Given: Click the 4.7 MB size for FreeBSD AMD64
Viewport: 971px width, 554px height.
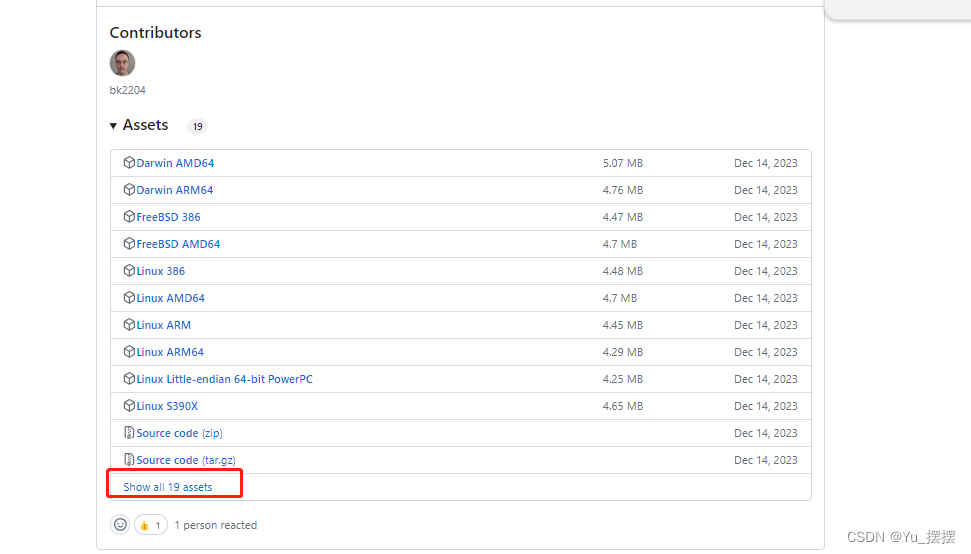Looking at the screenshot, I should [620, 244].
